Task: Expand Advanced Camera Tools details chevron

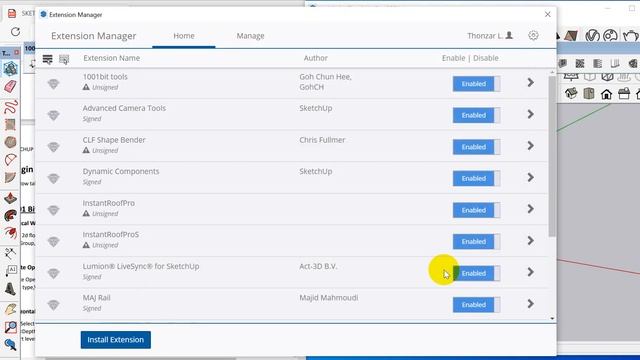Action: pos(531,114)
